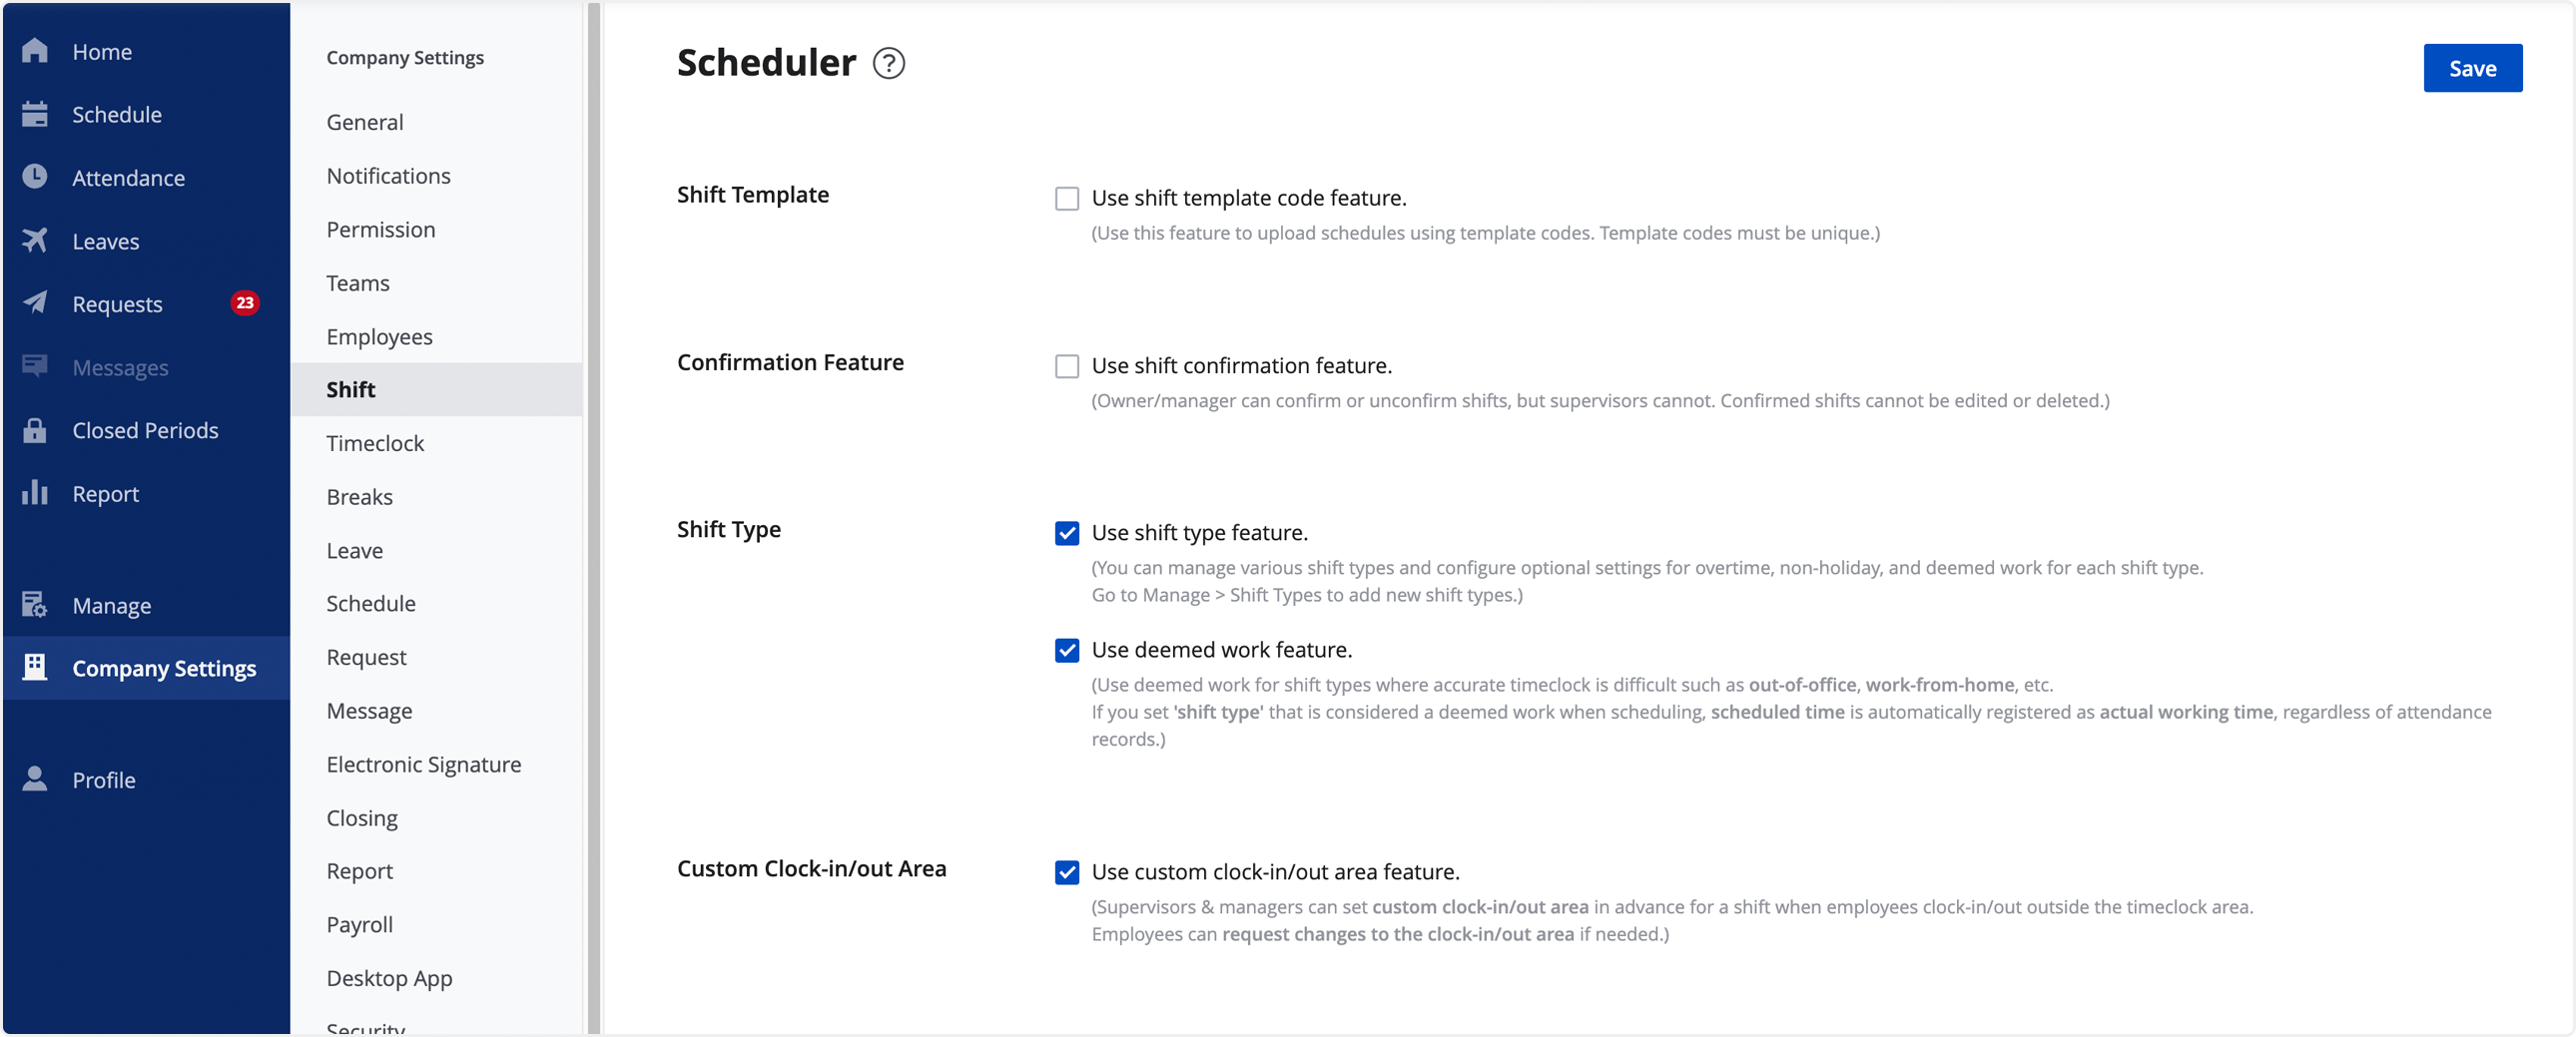
Task: Uncheck the deemed work feature checkbox
Action: 1067,651
